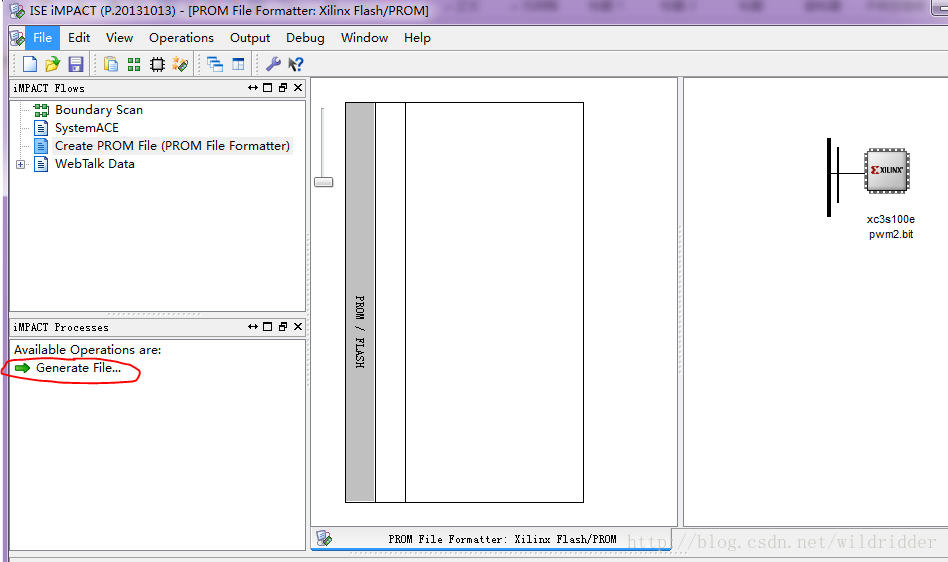Viewport: 948px width, 562px height.
Task: Float the iMPACT Processes panel
Action: tap(283, 326)
